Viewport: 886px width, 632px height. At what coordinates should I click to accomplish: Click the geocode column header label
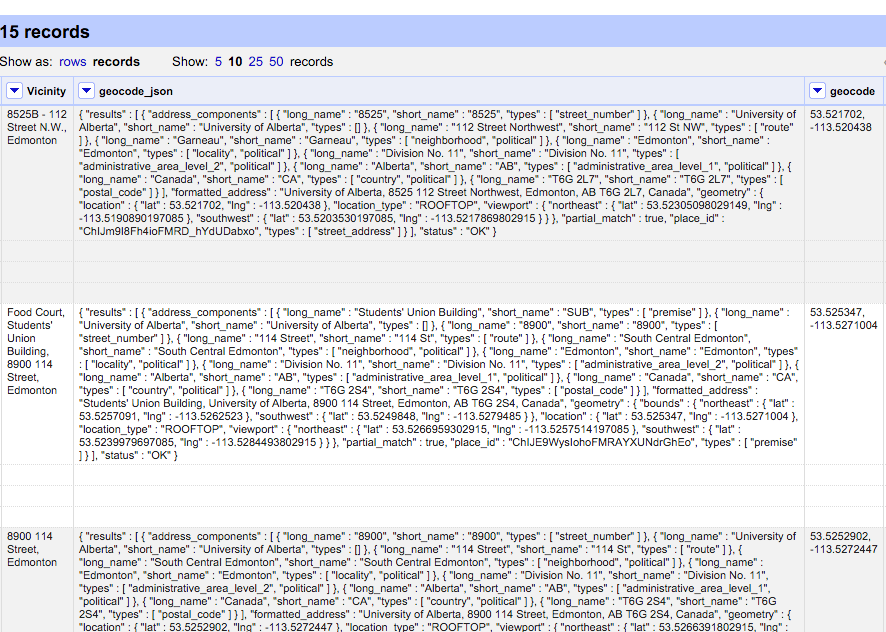pyautogui.click(x=852, y=91)
